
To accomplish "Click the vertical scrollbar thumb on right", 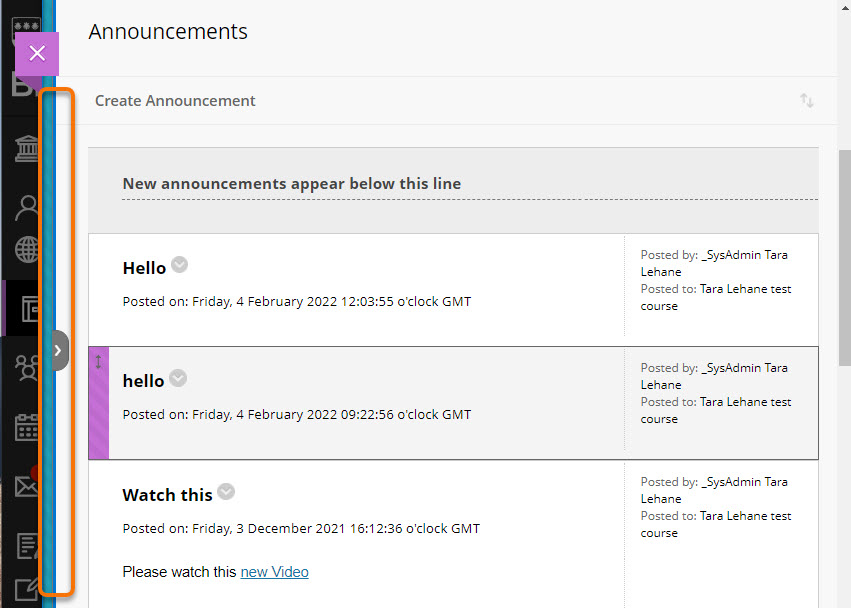I will [844, 258].
